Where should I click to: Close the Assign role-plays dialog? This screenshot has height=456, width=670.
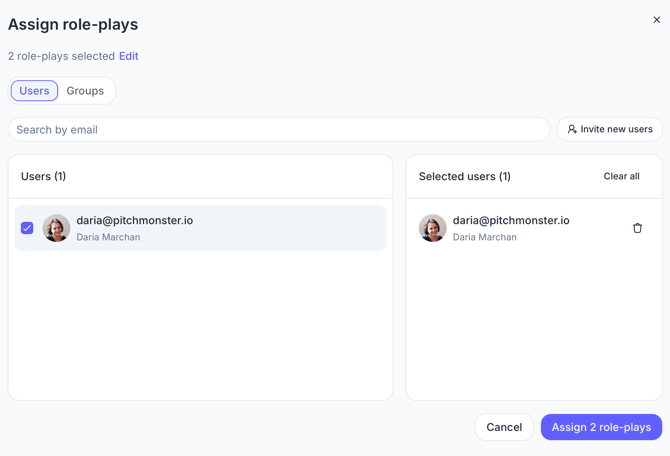pos(656,20)
